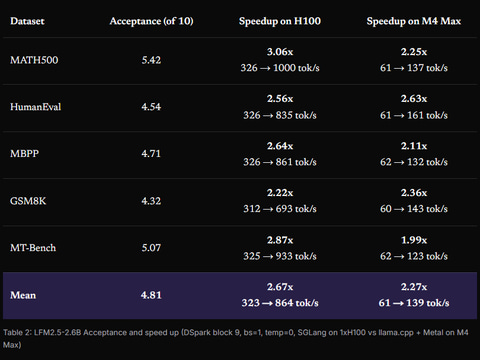Click the 5.42 acceptance value

(151, 60)
